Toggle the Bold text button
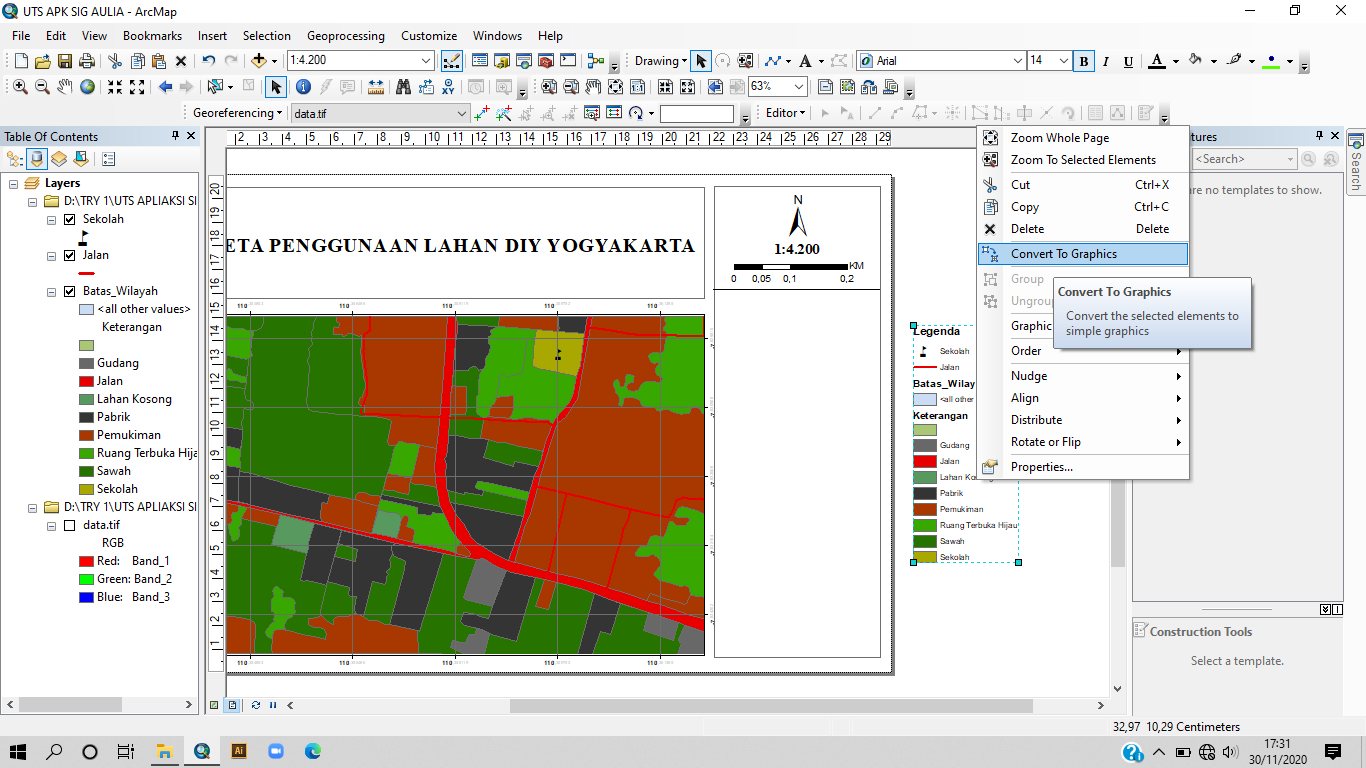This screenshot has height=768, width=1366. pos(1084,61)
